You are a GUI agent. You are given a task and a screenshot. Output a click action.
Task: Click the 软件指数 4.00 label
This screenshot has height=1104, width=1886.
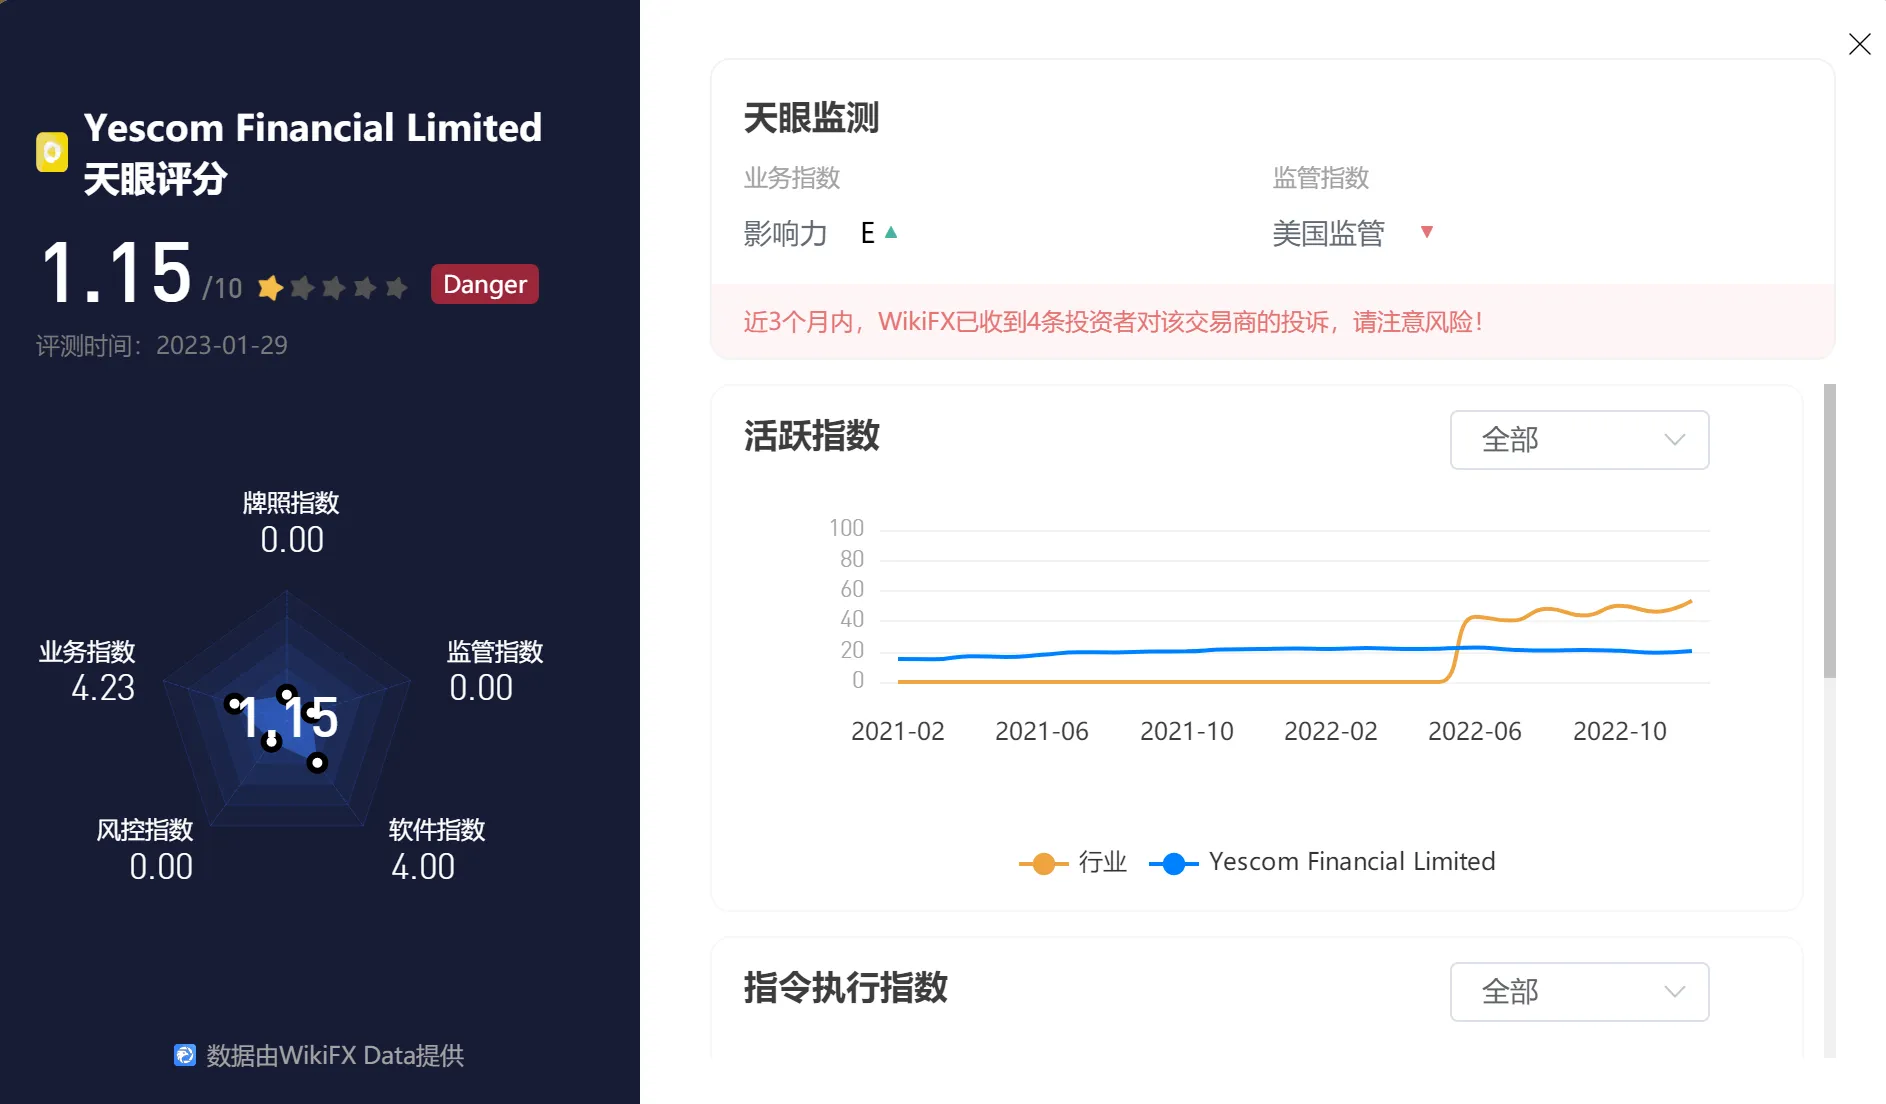point(437,850)
